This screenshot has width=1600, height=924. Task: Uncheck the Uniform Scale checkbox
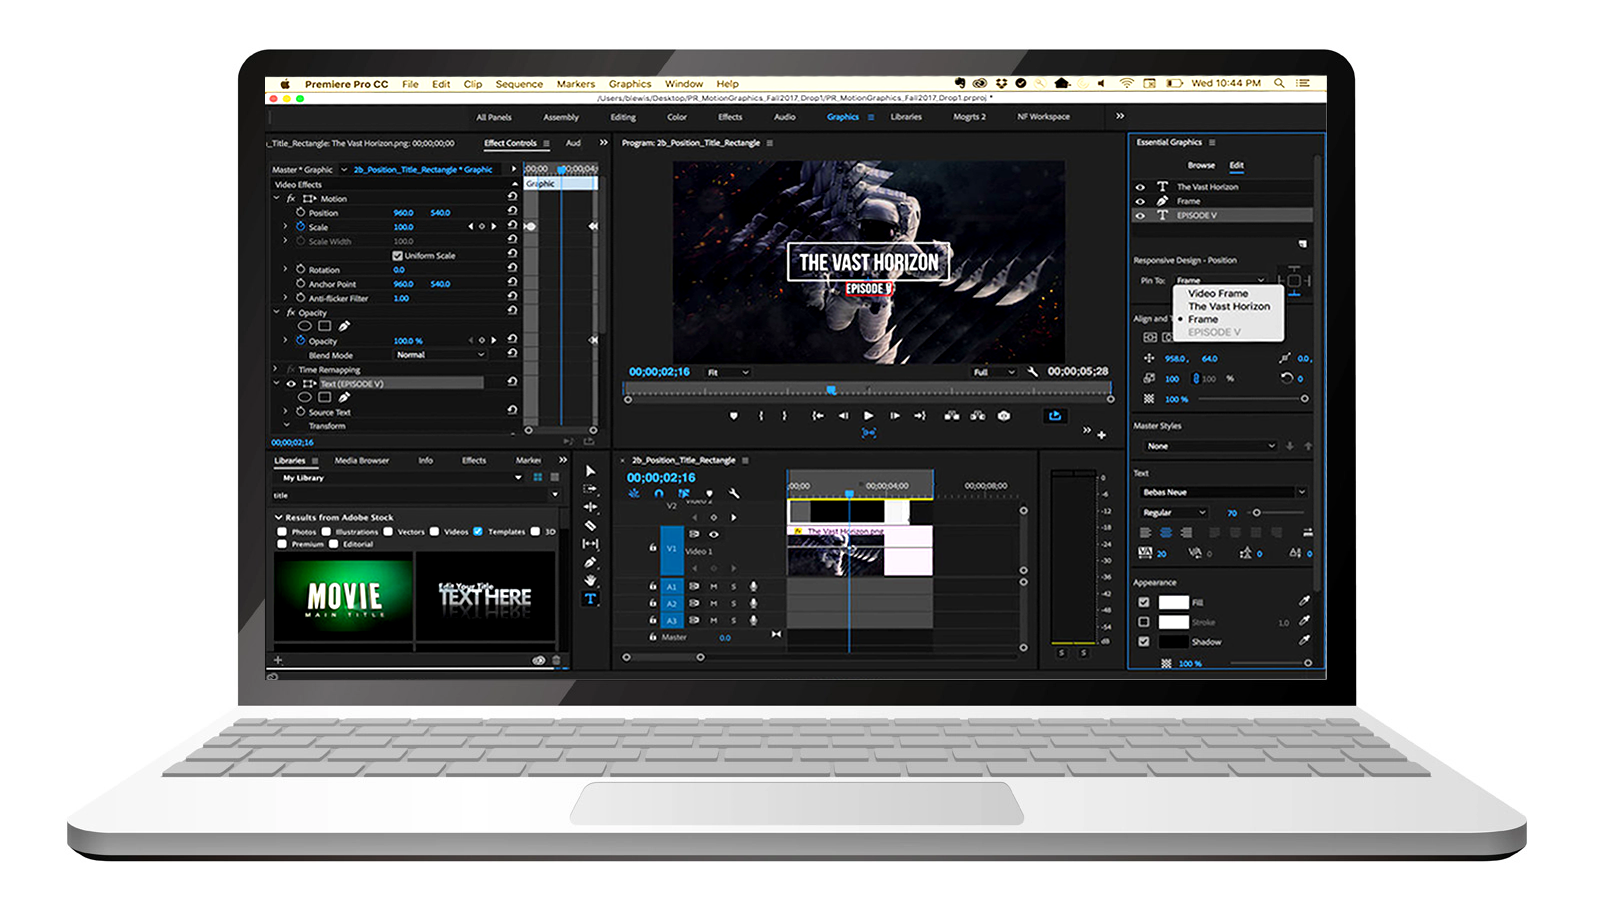(397, 256)
